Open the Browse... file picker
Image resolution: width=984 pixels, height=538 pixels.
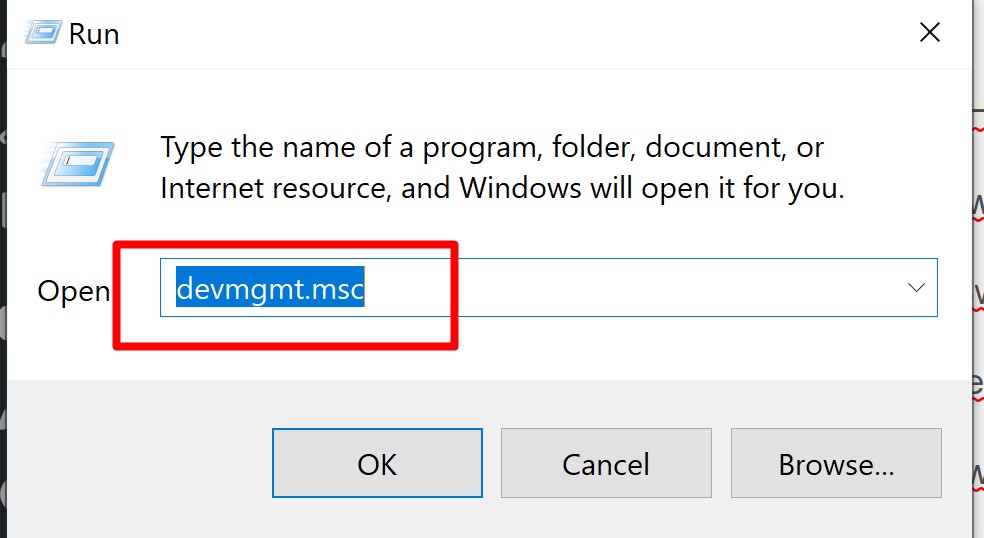click(836, 464)
